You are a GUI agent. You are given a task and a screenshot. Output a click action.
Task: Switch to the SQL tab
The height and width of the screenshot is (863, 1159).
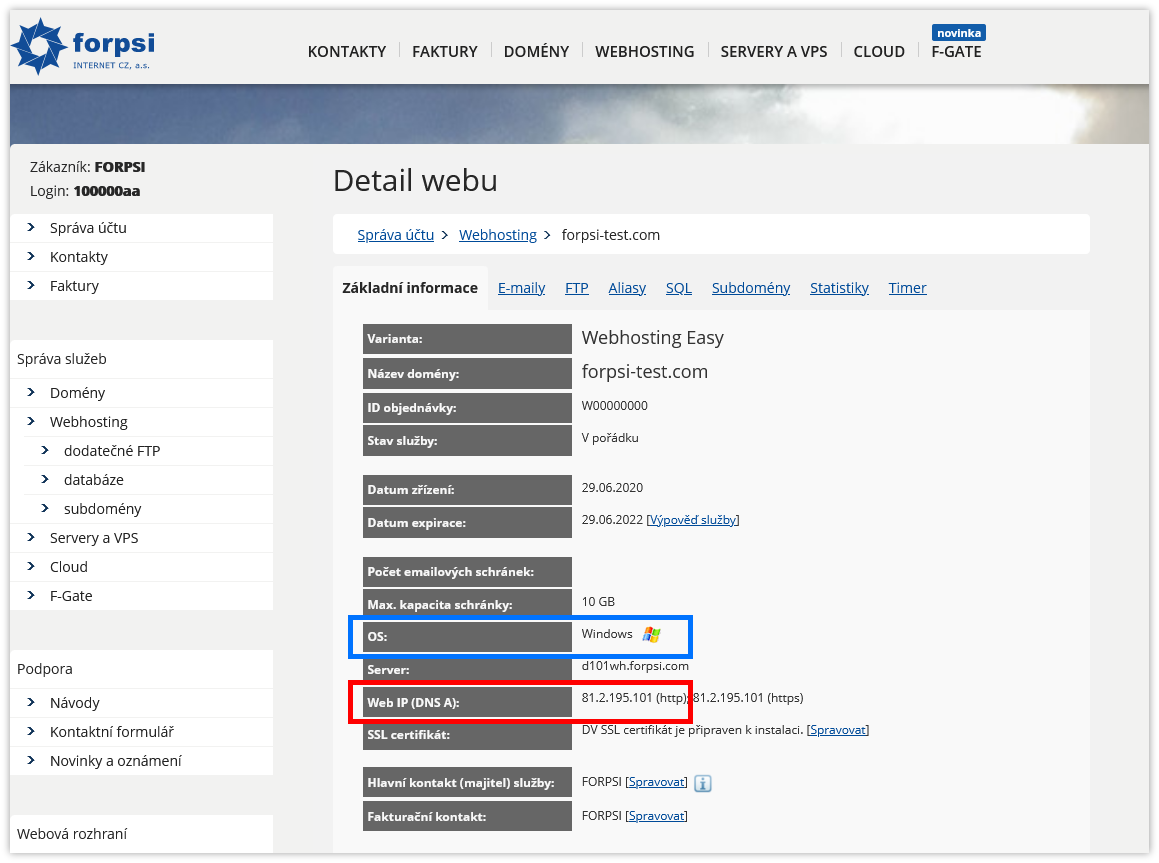click(x=678, y=288)
